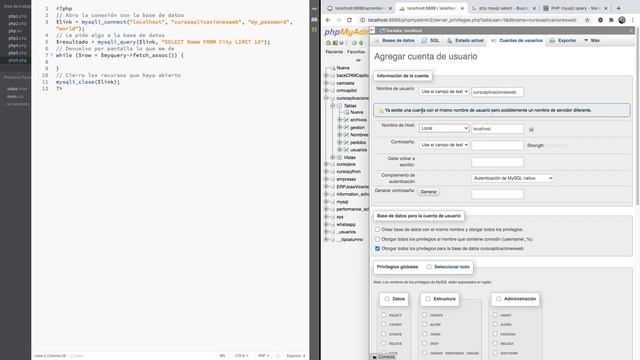Check 'Otorgar todos los privilegios al nombre comodín'

pos(378,239)
